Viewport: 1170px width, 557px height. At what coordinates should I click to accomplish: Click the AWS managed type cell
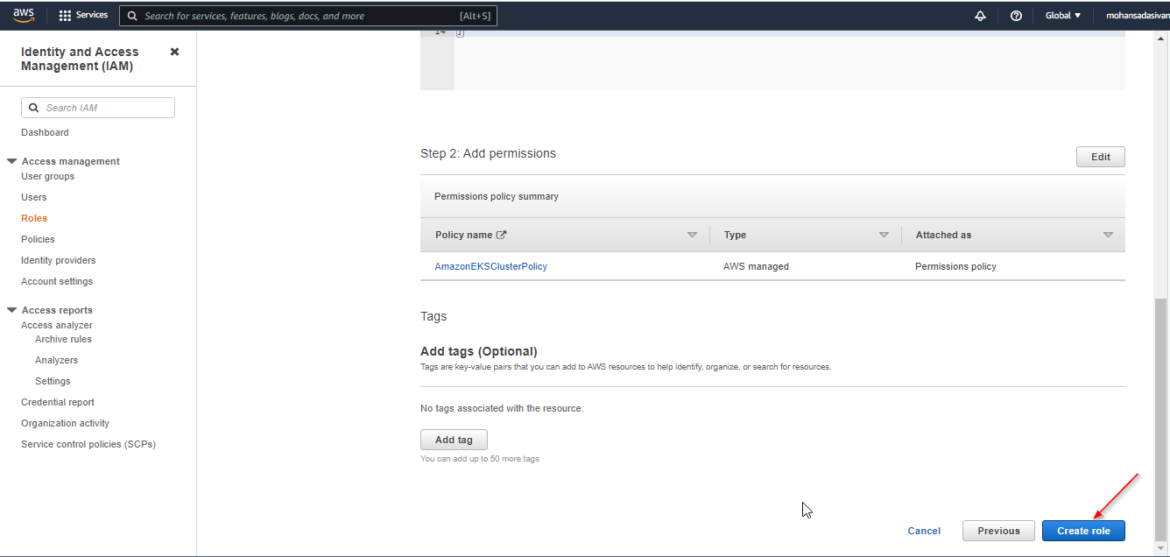756,267
